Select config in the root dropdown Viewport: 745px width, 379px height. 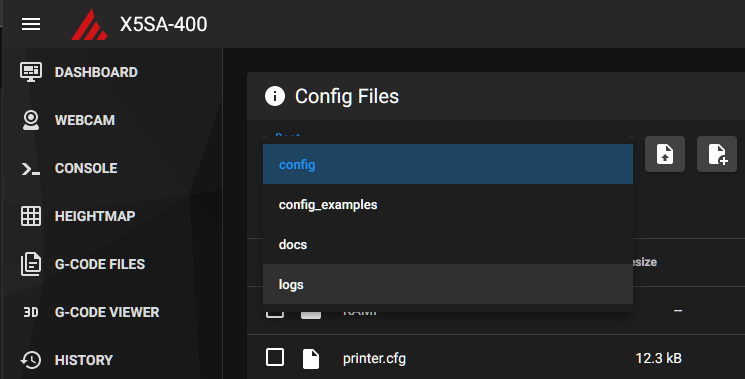448,164
